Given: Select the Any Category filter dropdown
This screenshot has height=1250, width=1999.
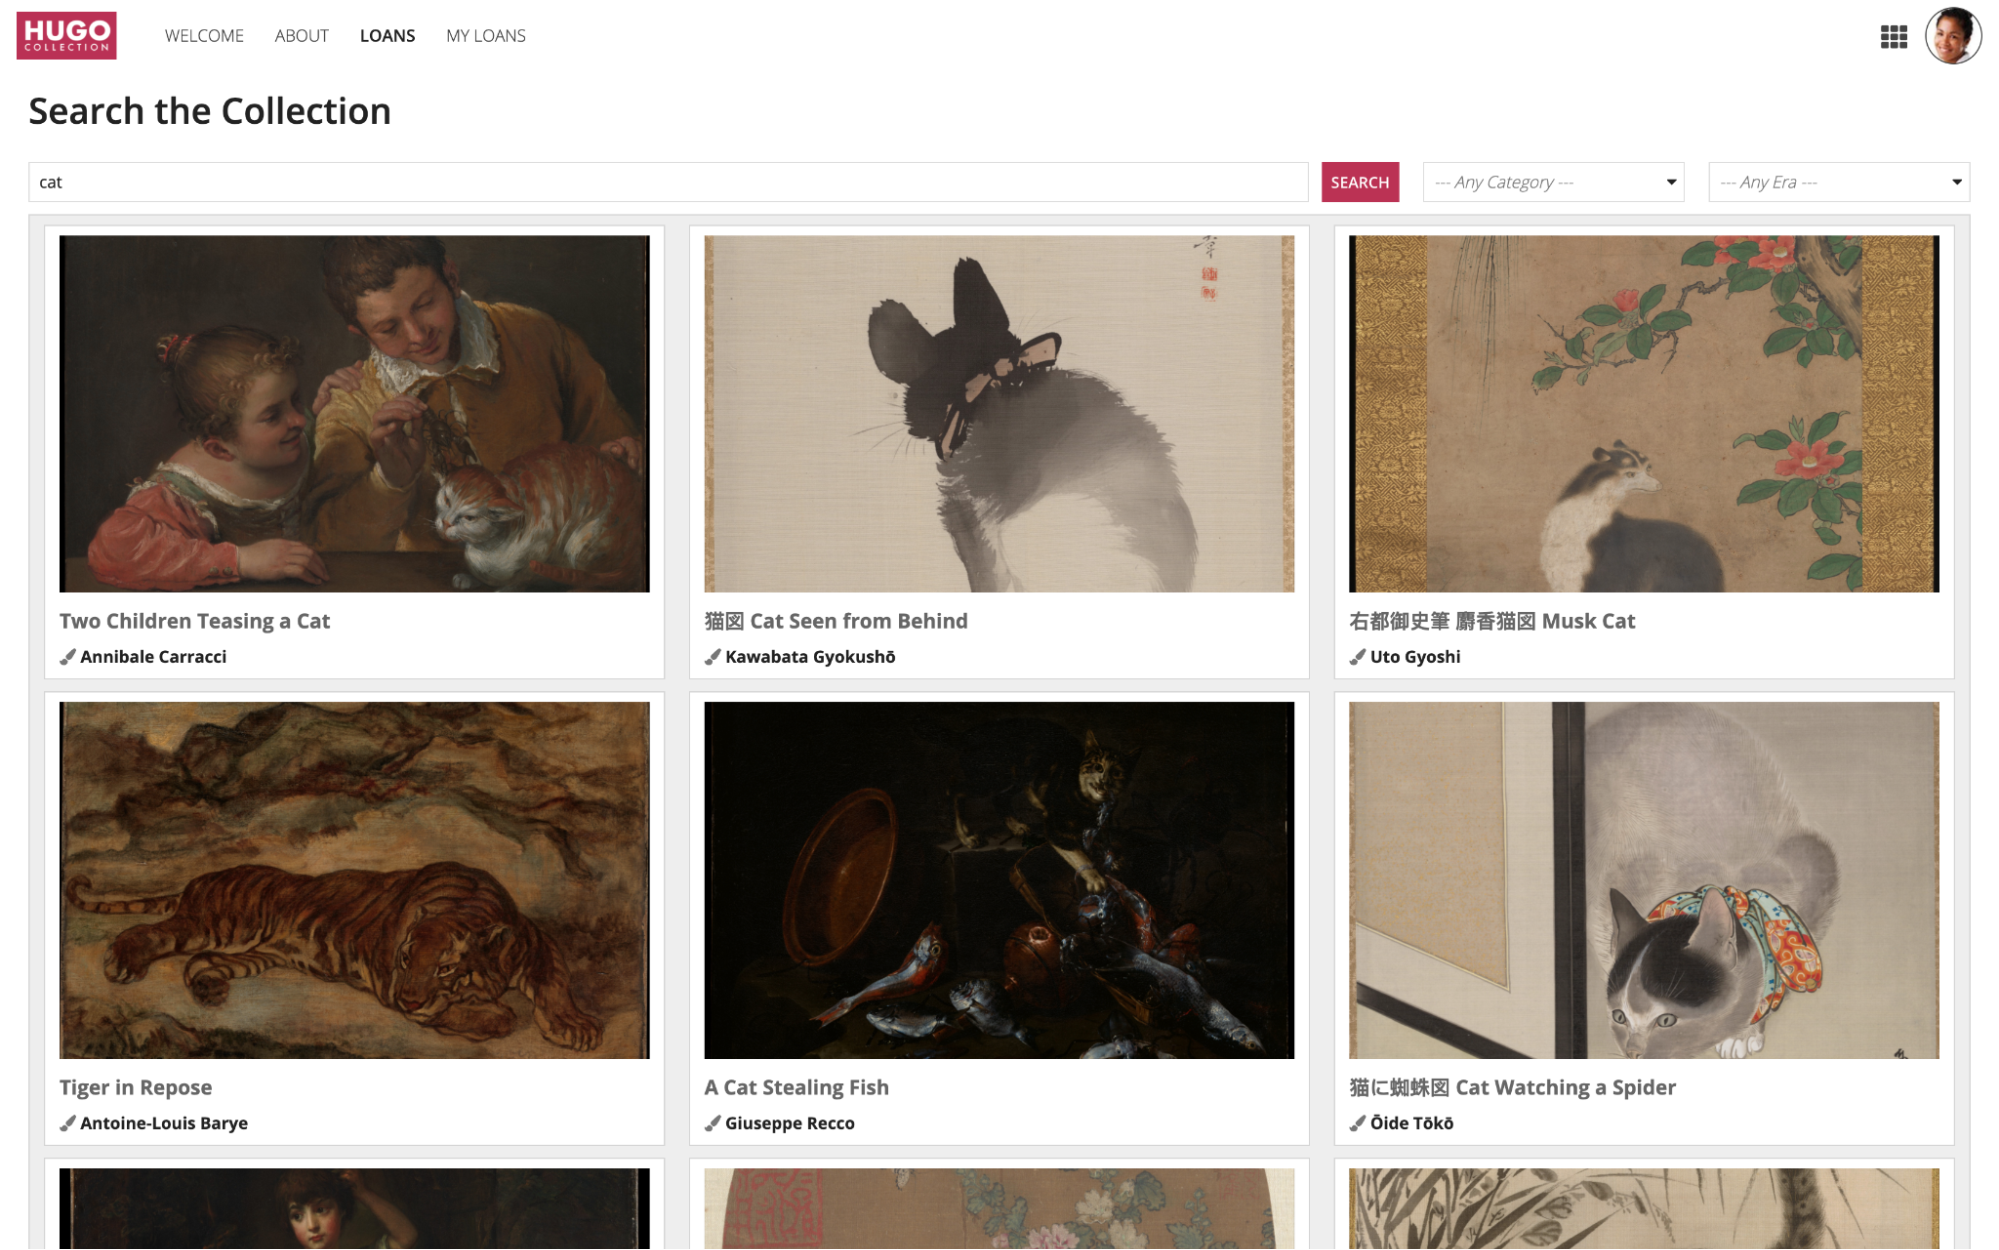Looking at the screenshot, I should click(x=1554, y=181).
